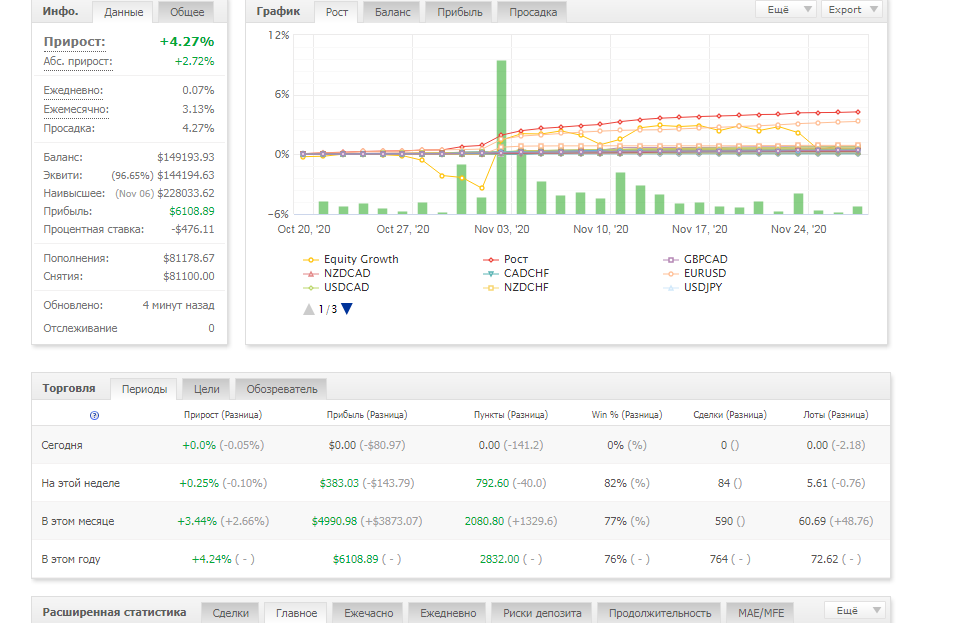
Task: Click the last red Рост data point on chart
Action: [x=858, y=112]
